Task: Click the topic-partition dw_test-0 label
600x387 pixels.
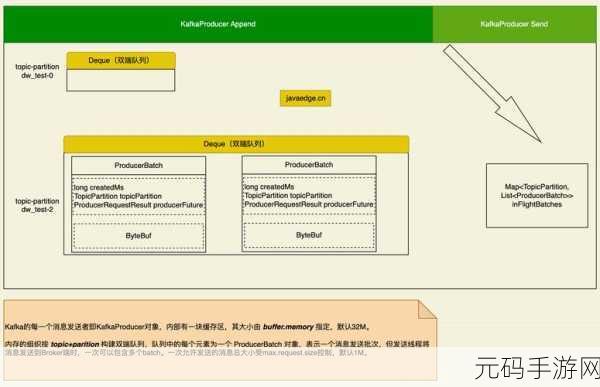Action: point(37,71)
